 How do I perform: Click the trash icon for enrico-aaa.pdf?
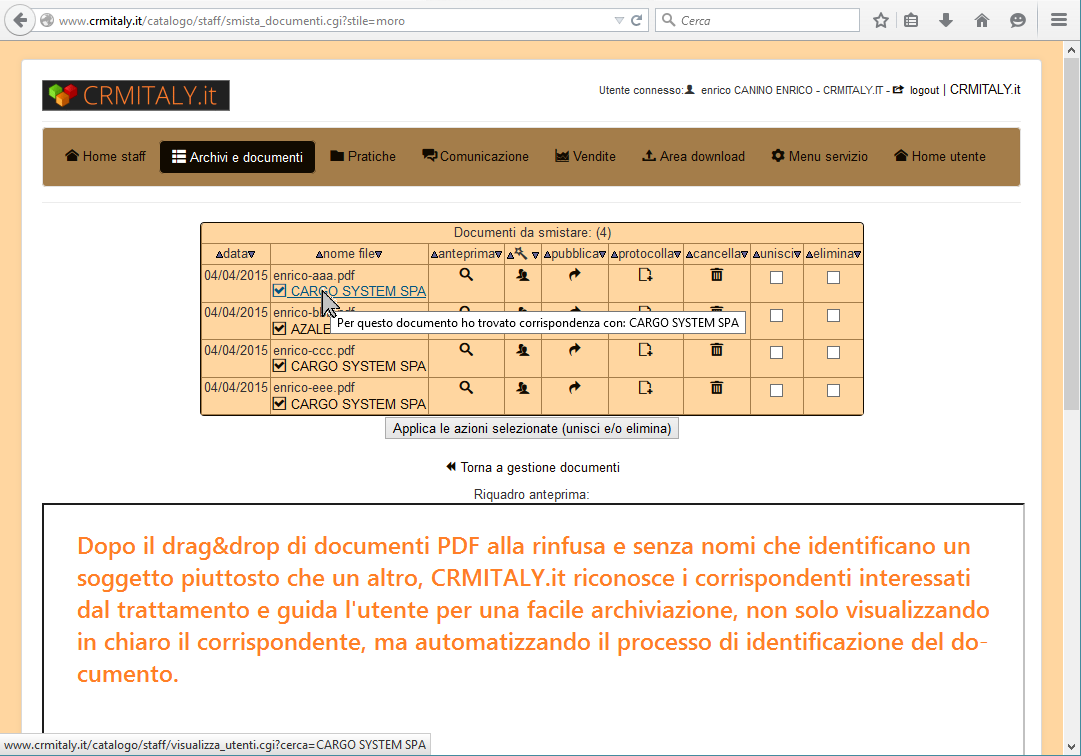716,275
